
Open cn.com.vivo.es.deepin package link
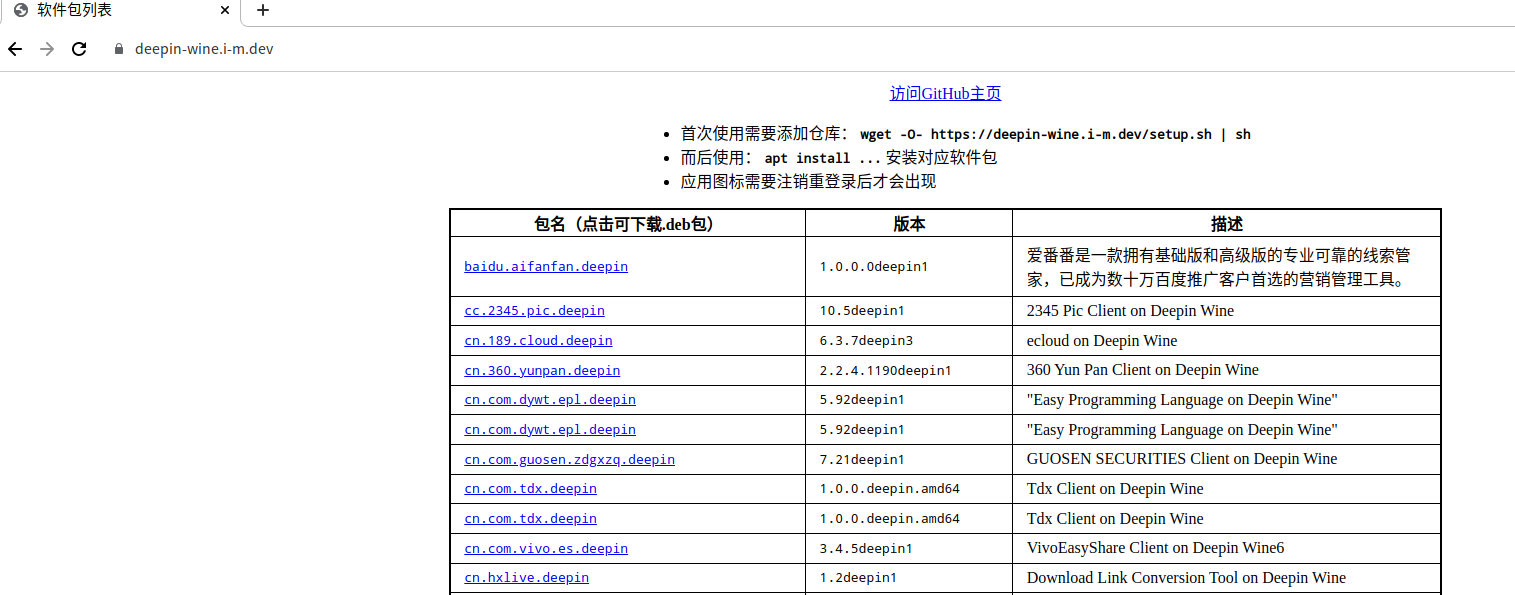click(546, 549)
